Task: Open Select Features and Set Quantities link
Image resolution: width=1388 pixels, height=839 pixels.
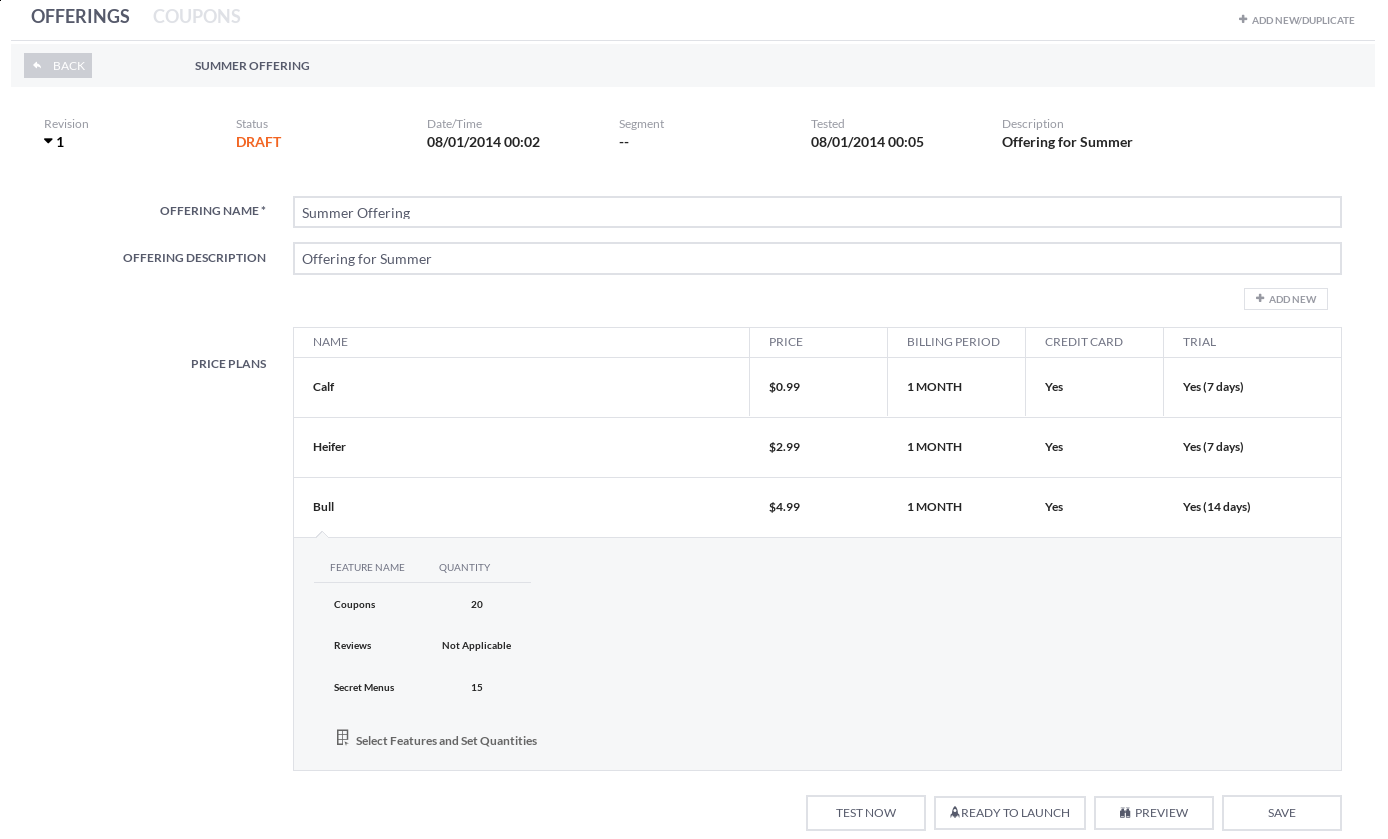Action: coord(446,741)
